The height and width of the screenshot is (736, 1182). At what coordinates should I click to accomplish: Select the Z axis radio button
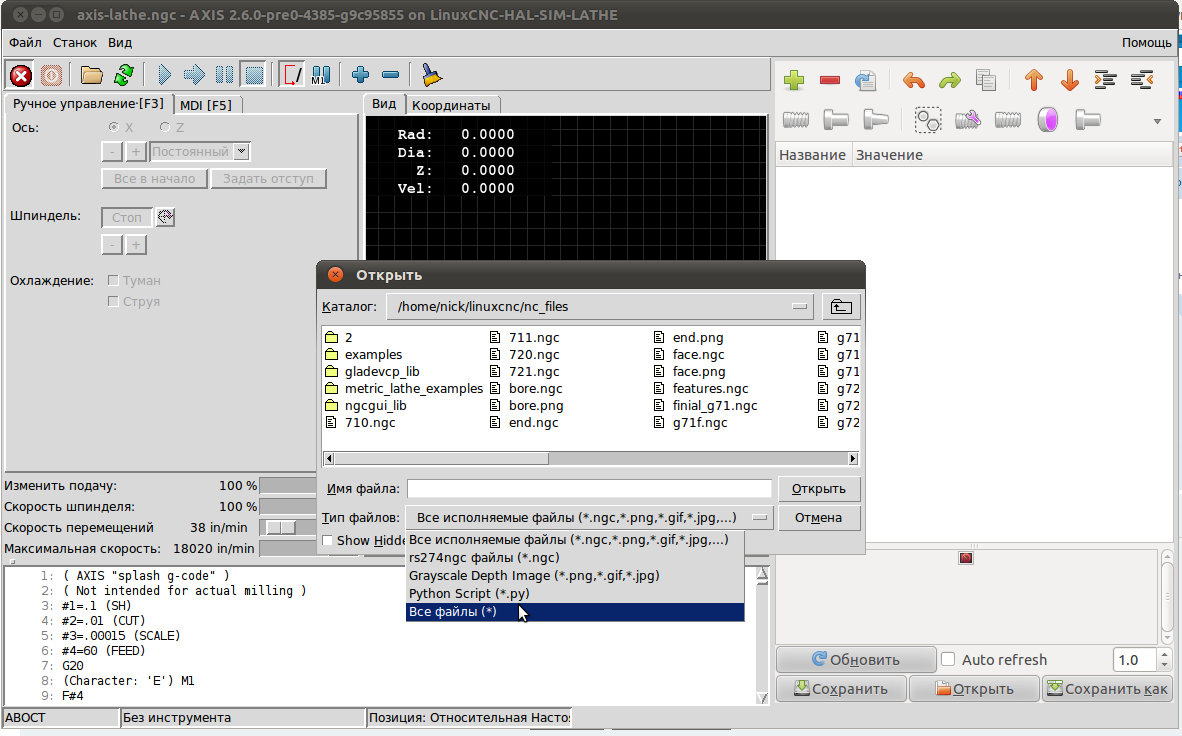(x=164, y=127)
